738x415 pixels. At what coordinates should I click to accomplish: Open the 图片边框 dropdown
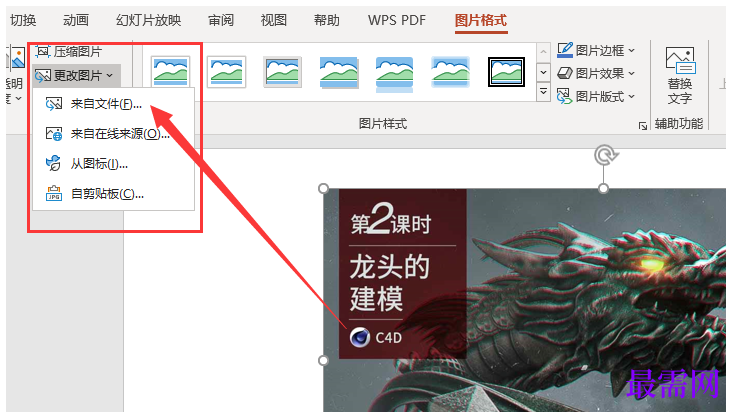point(596,50)
